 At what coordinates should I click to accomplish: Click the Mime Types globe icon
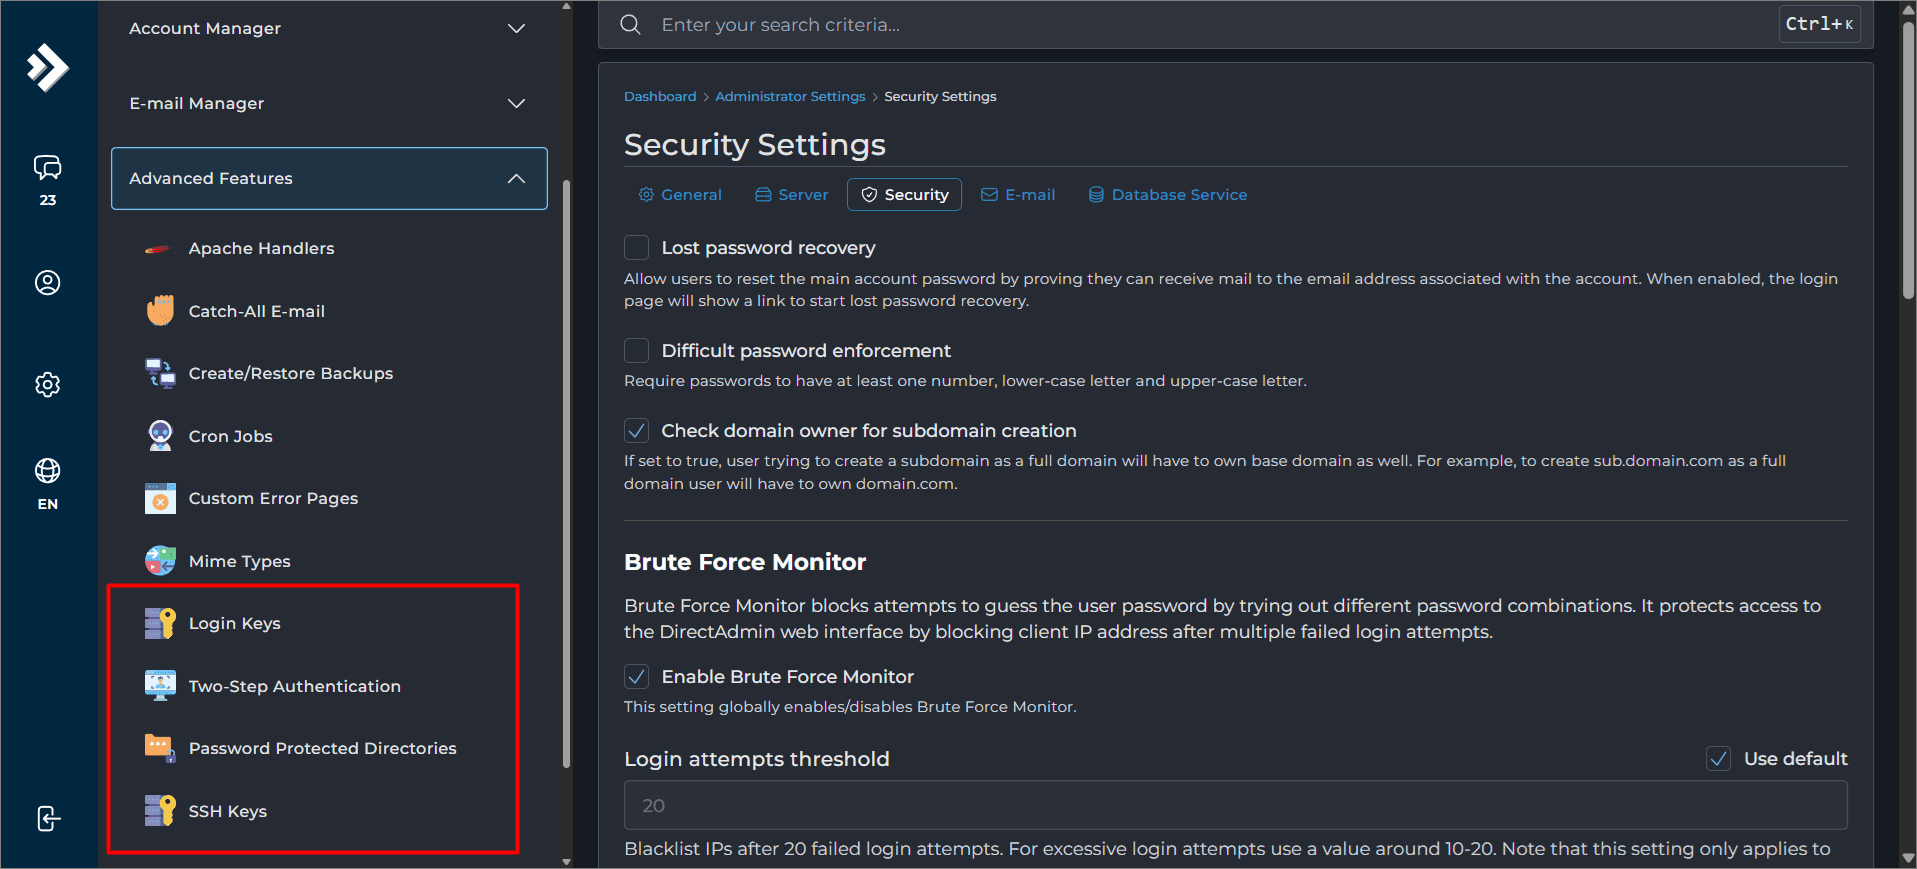point(160,561)
